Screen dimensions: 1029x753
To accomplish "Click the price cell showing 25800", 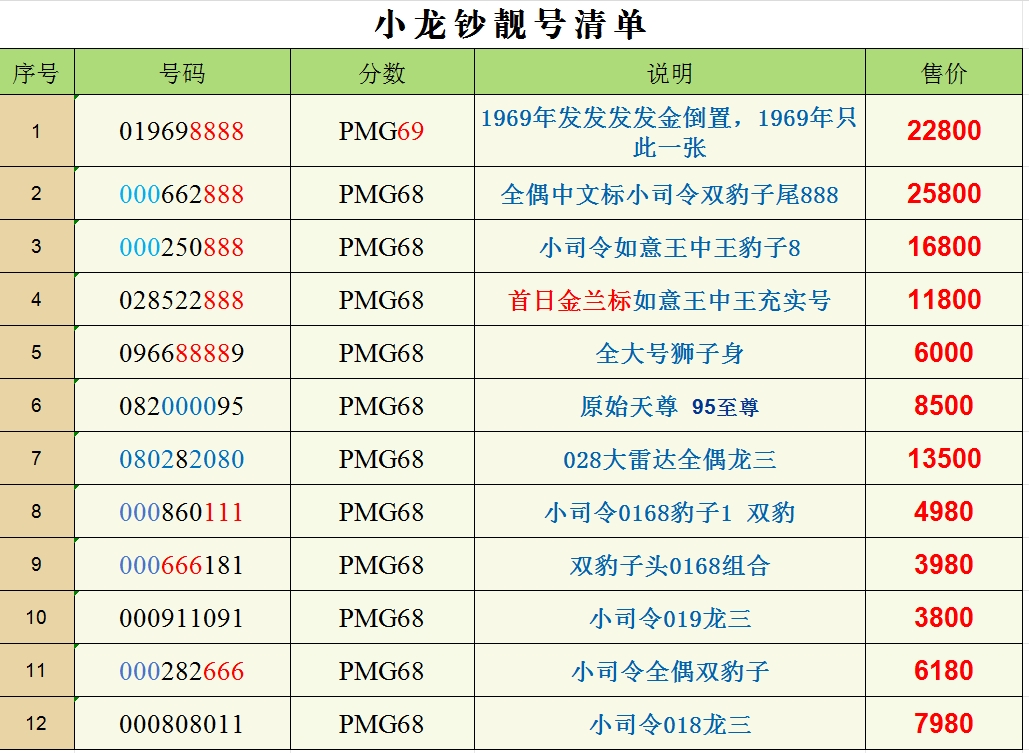I will (944, 194).
